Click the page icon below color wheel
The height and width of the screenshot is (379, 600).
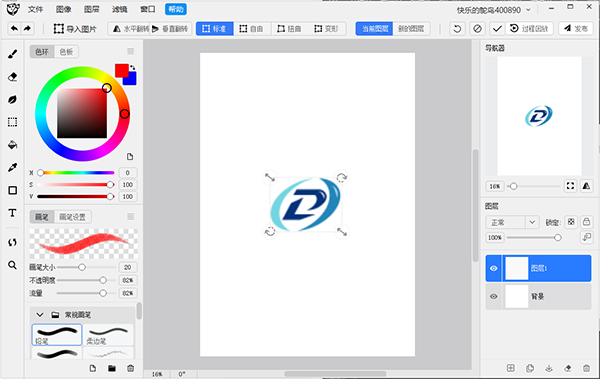coord(130,157)
